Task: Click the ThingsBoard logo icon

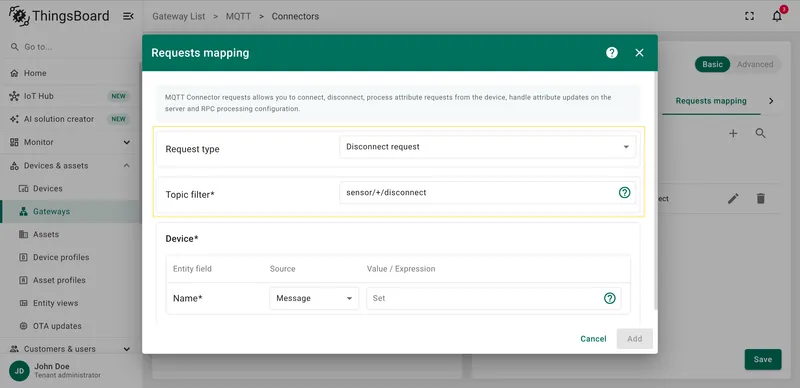Action: 19,16
